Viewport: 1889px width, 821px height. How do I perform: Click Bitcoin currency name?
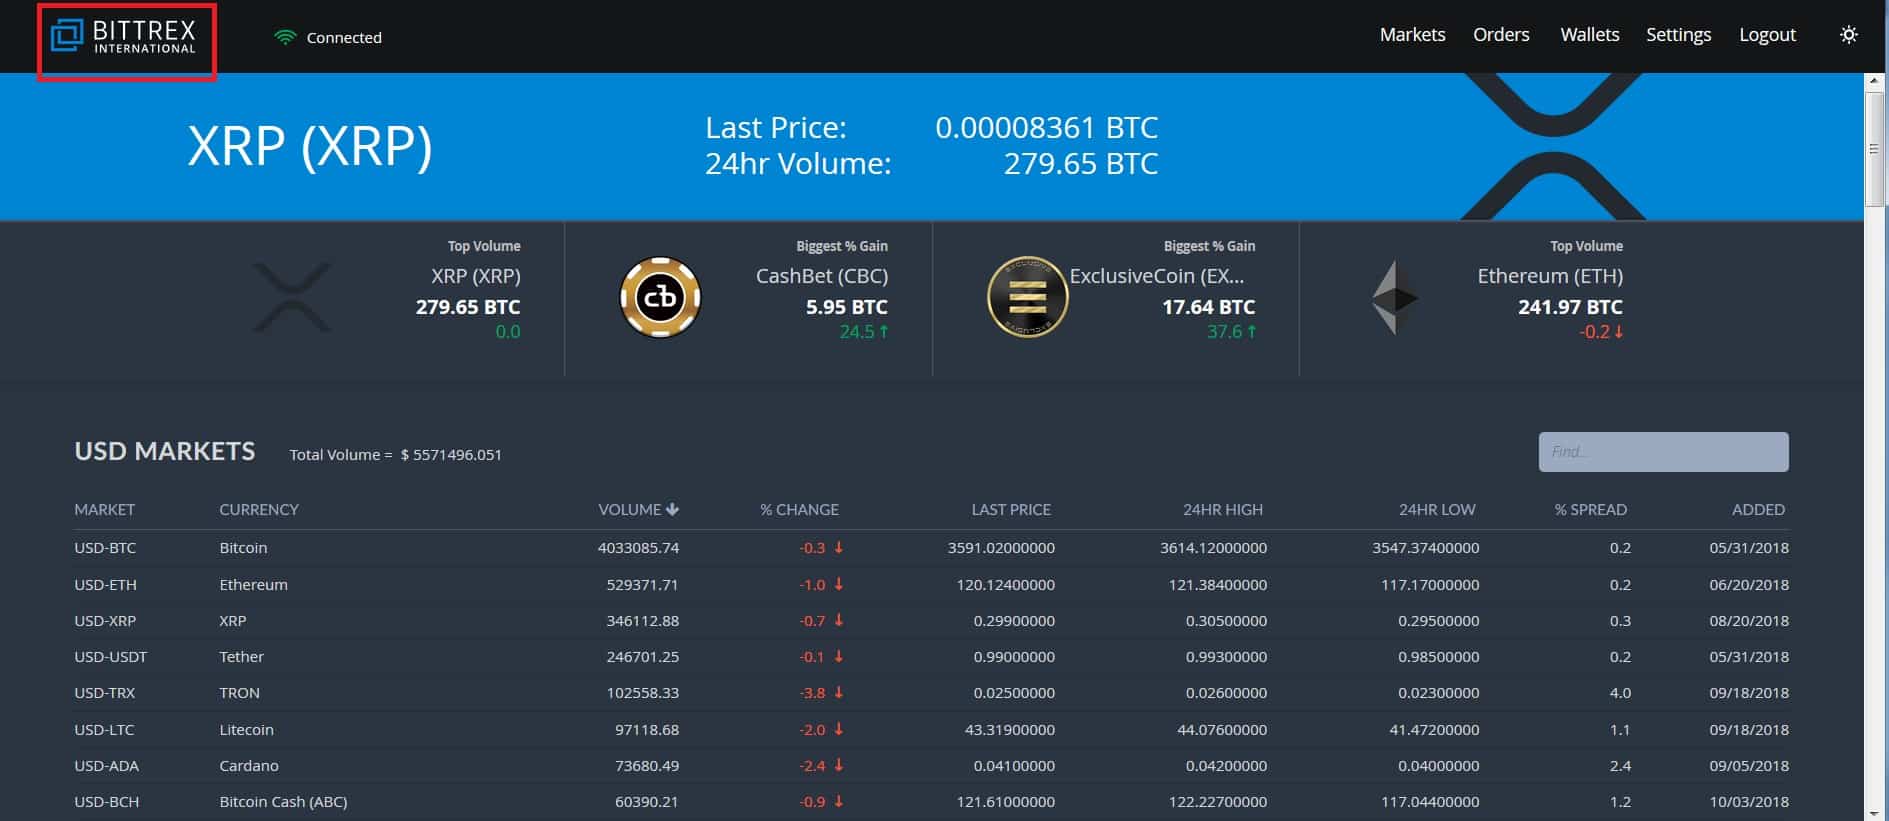(x=243, y=548)
